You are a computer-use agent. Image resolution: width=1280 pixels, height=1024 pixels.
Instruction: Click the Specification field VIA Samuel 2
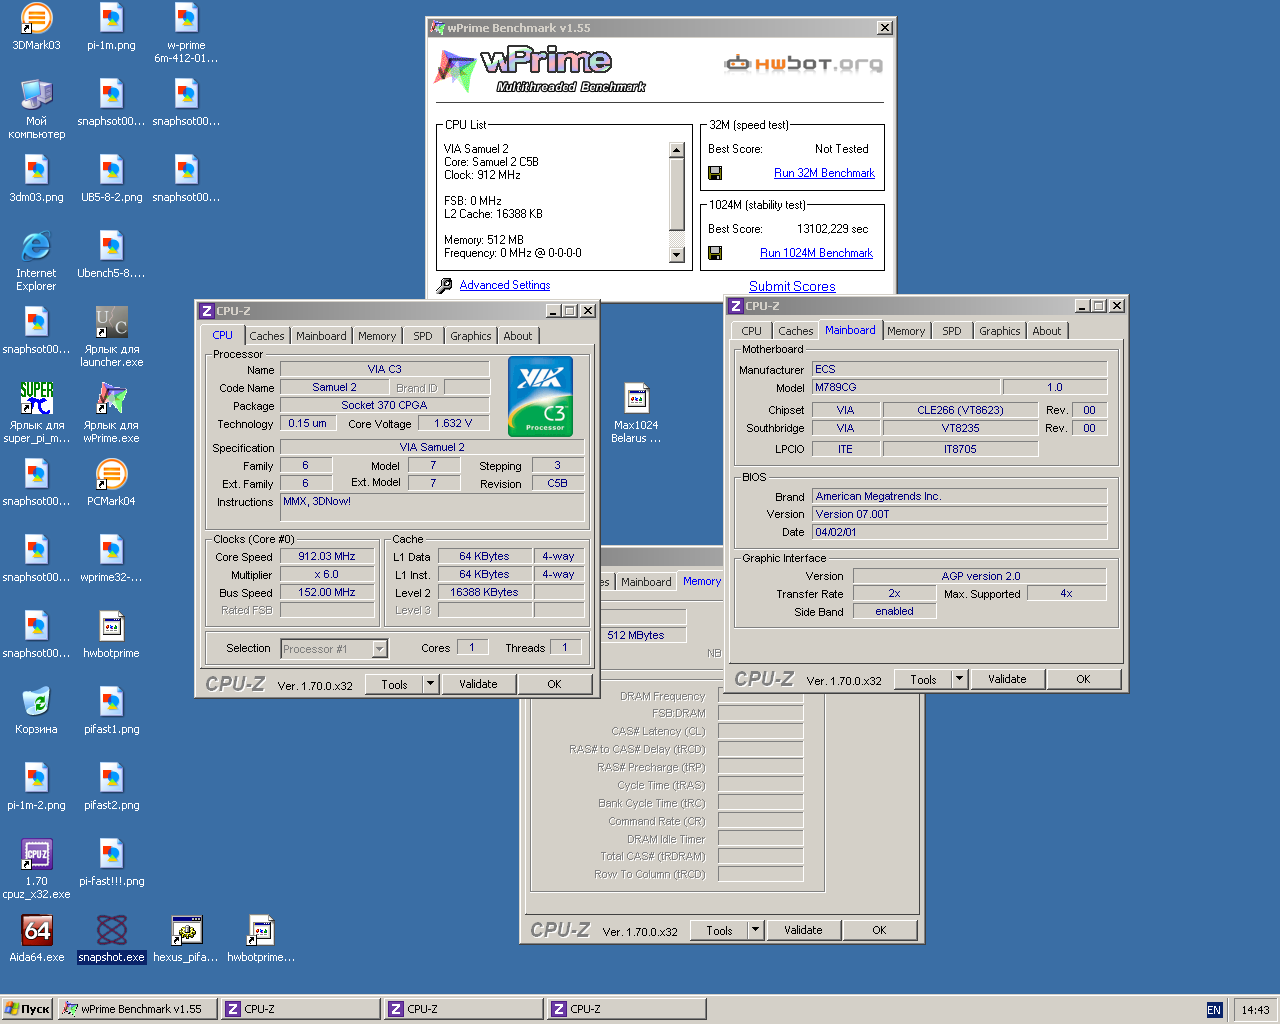[432, 447]
